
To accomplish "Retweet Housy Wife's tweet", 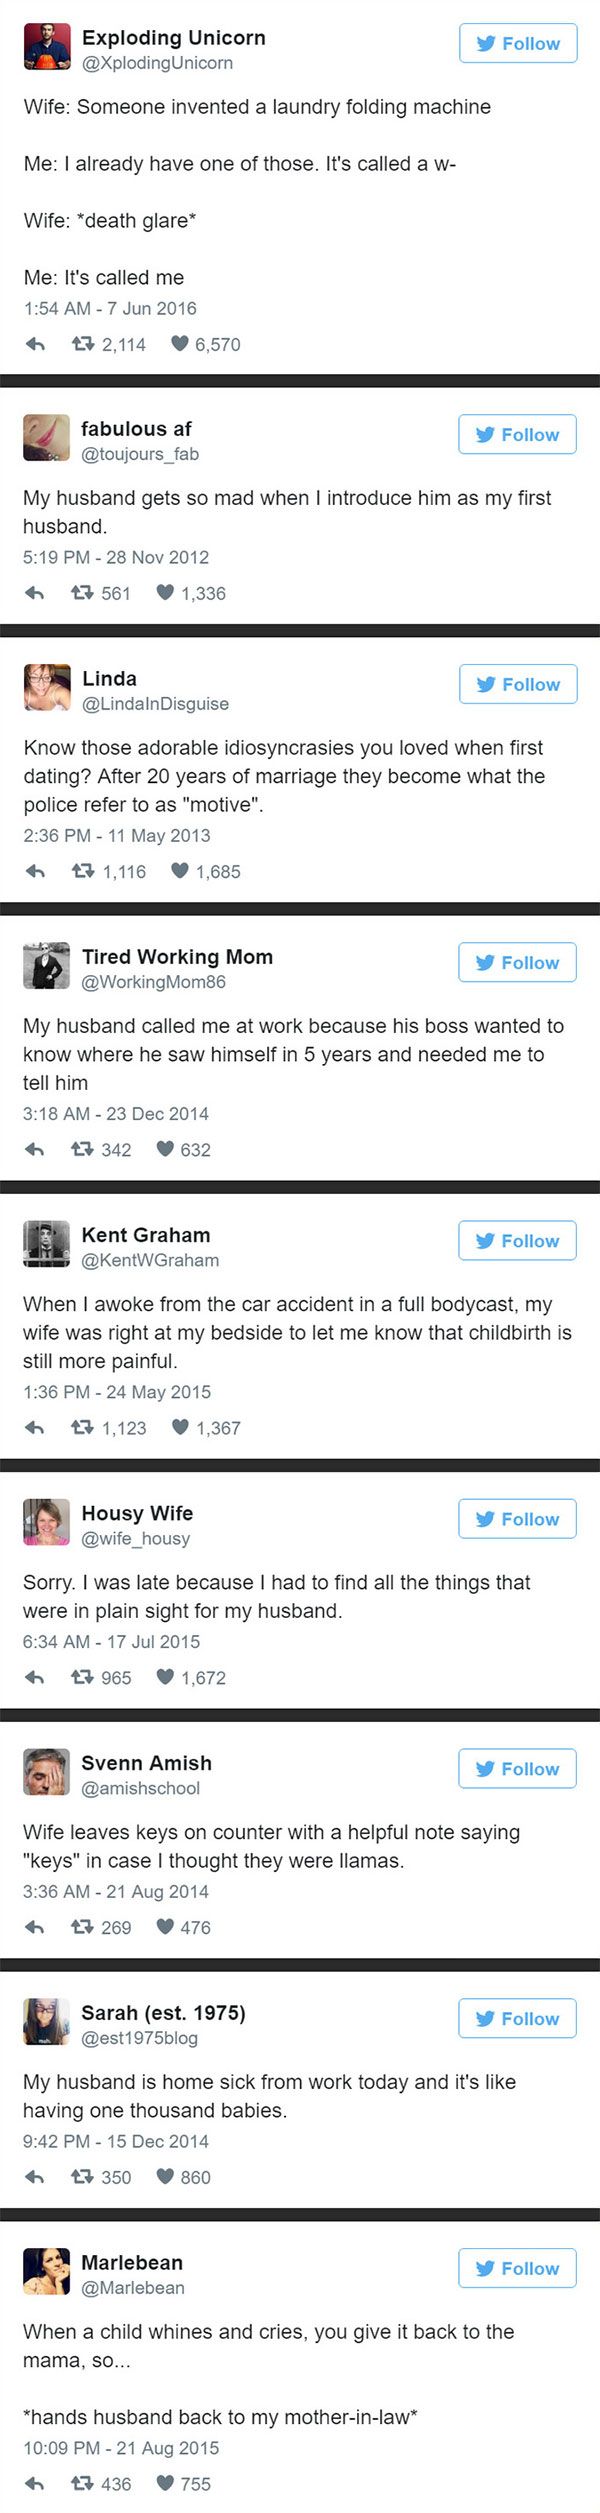I will click(83, 1678).
